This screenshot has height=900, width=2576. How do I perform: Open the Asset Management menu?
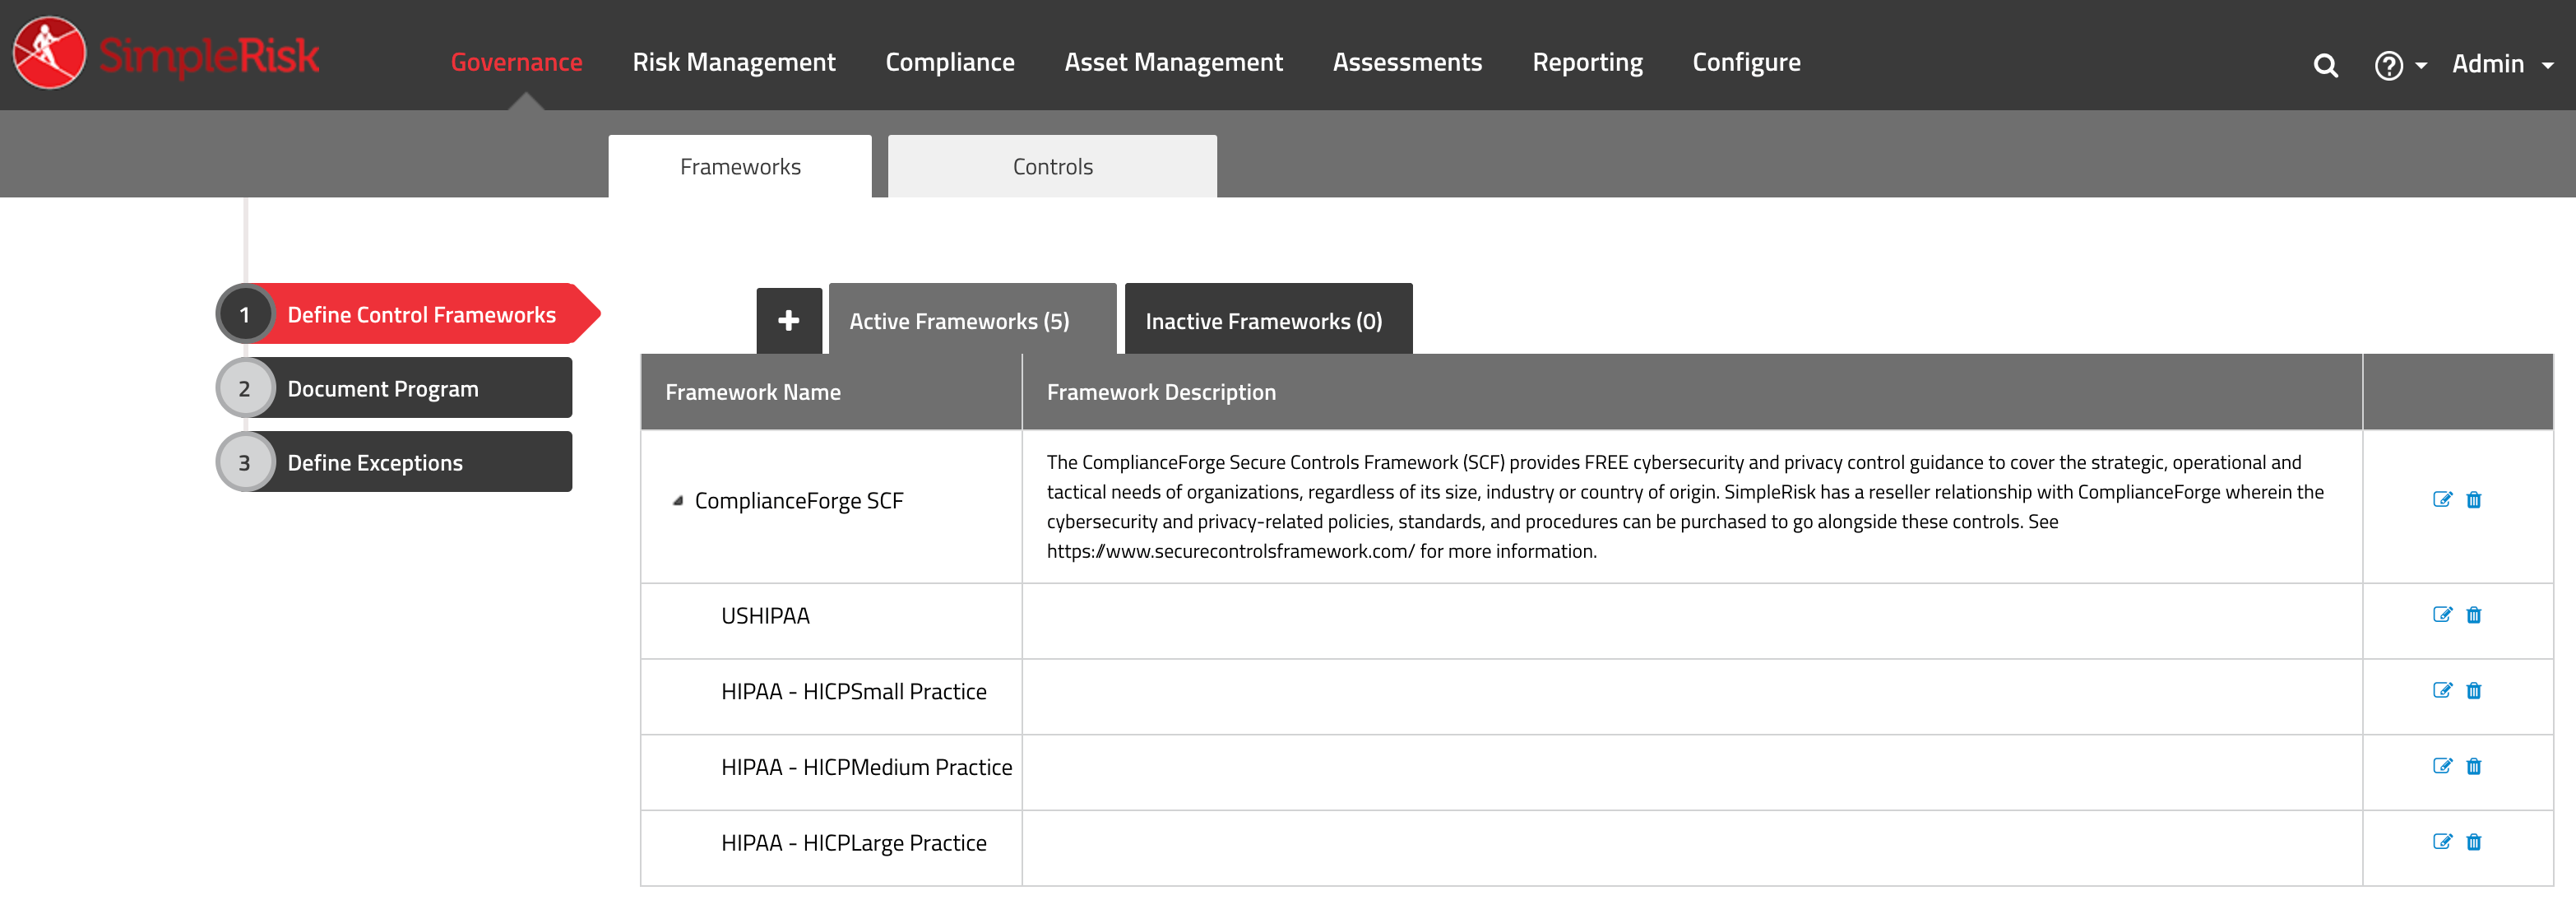point(1173,62)
